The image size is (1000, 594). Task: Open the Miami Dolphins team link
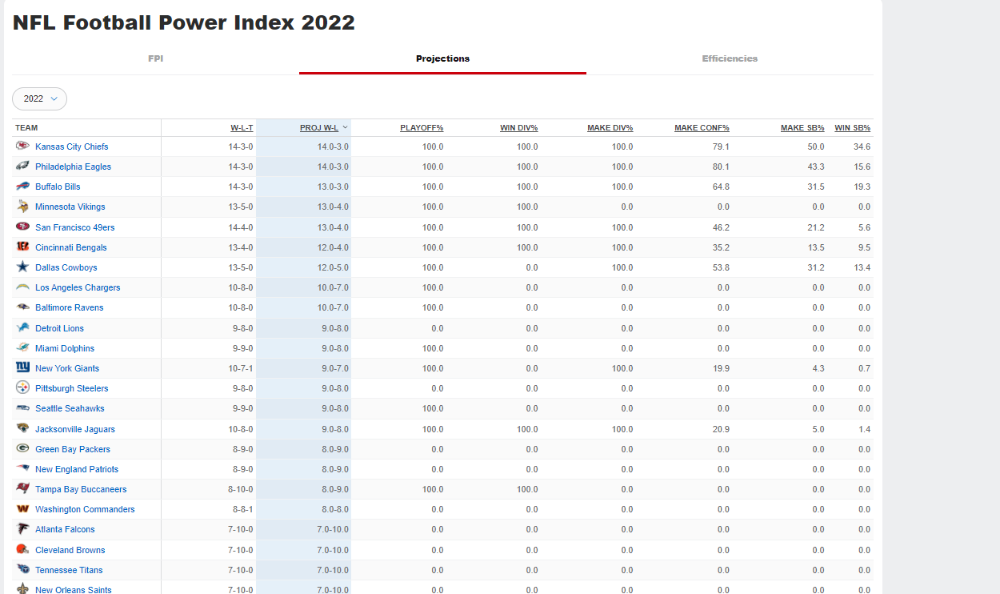64,348
